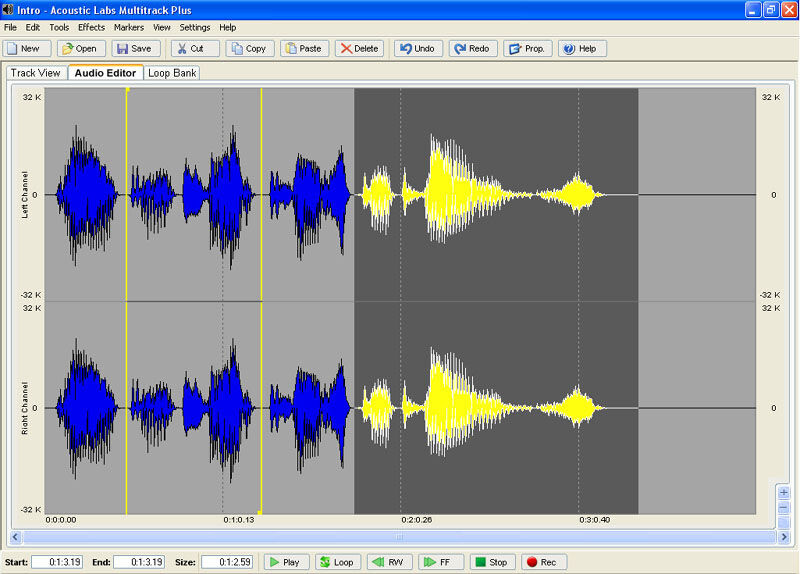800x574 pixels.
Task: Save the project with Save button
Action: click(x=136, y=48)
